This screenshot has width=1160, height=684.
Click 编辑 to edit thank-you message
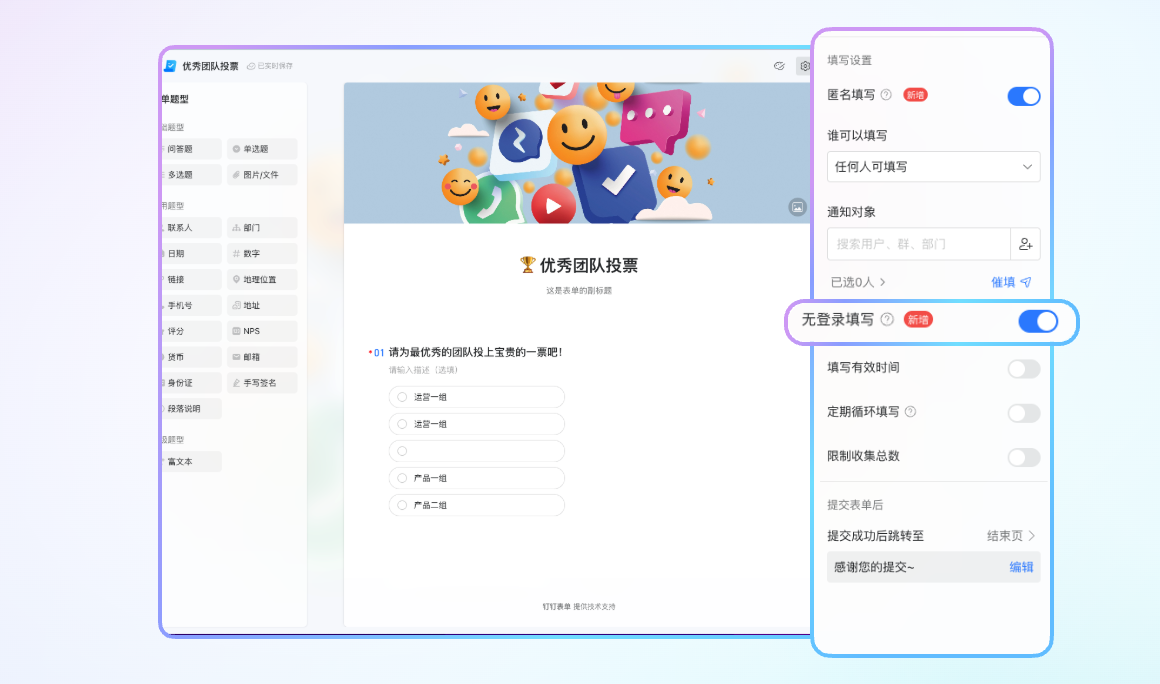point(1021,567)
